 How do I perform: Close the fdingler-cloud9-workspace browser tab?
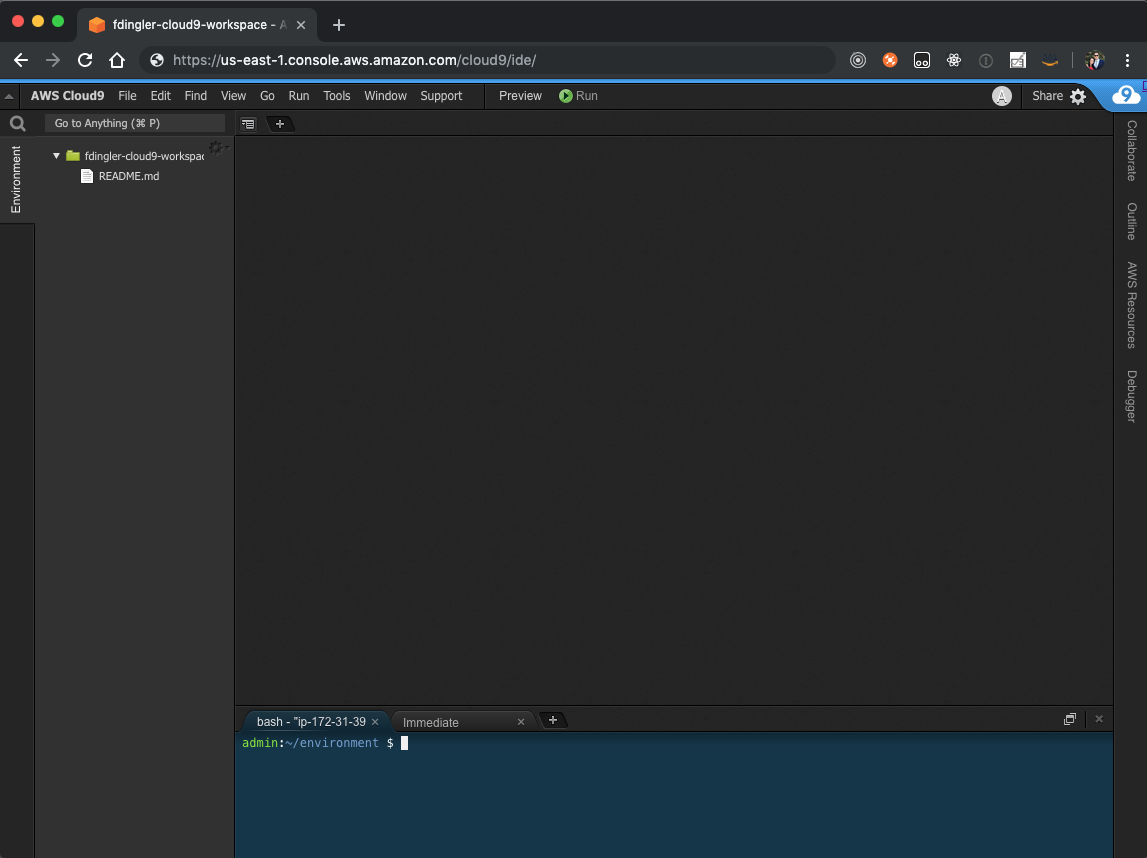tap(301, 25)
